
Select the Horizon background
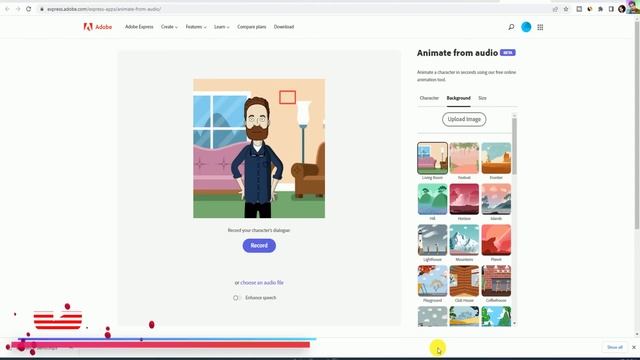(464, 199)
